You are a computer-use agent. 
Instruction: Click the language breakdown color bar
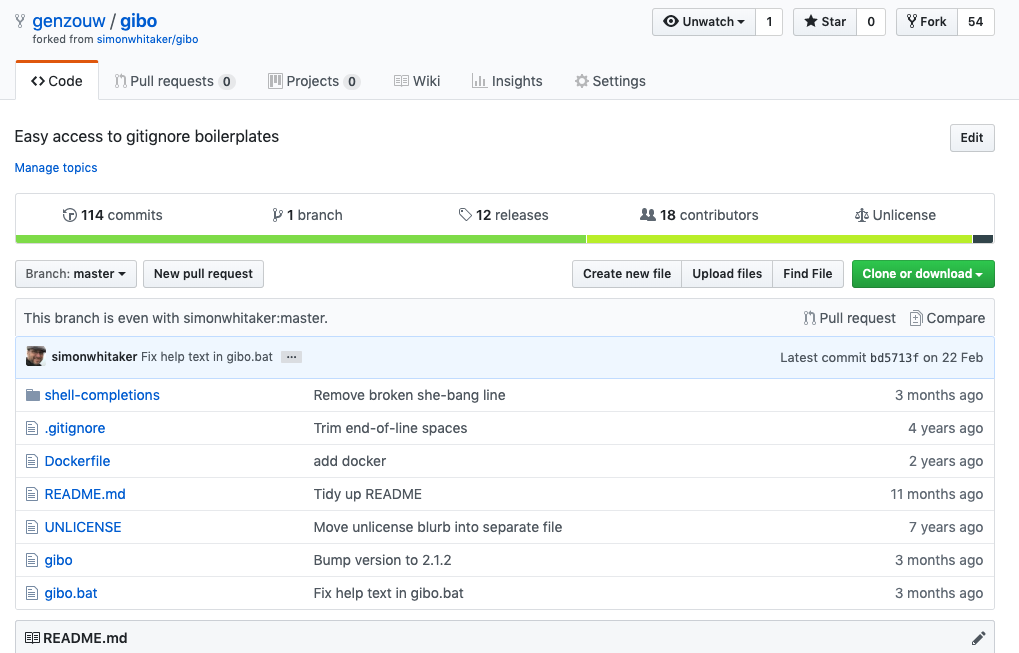pos(504,239)
